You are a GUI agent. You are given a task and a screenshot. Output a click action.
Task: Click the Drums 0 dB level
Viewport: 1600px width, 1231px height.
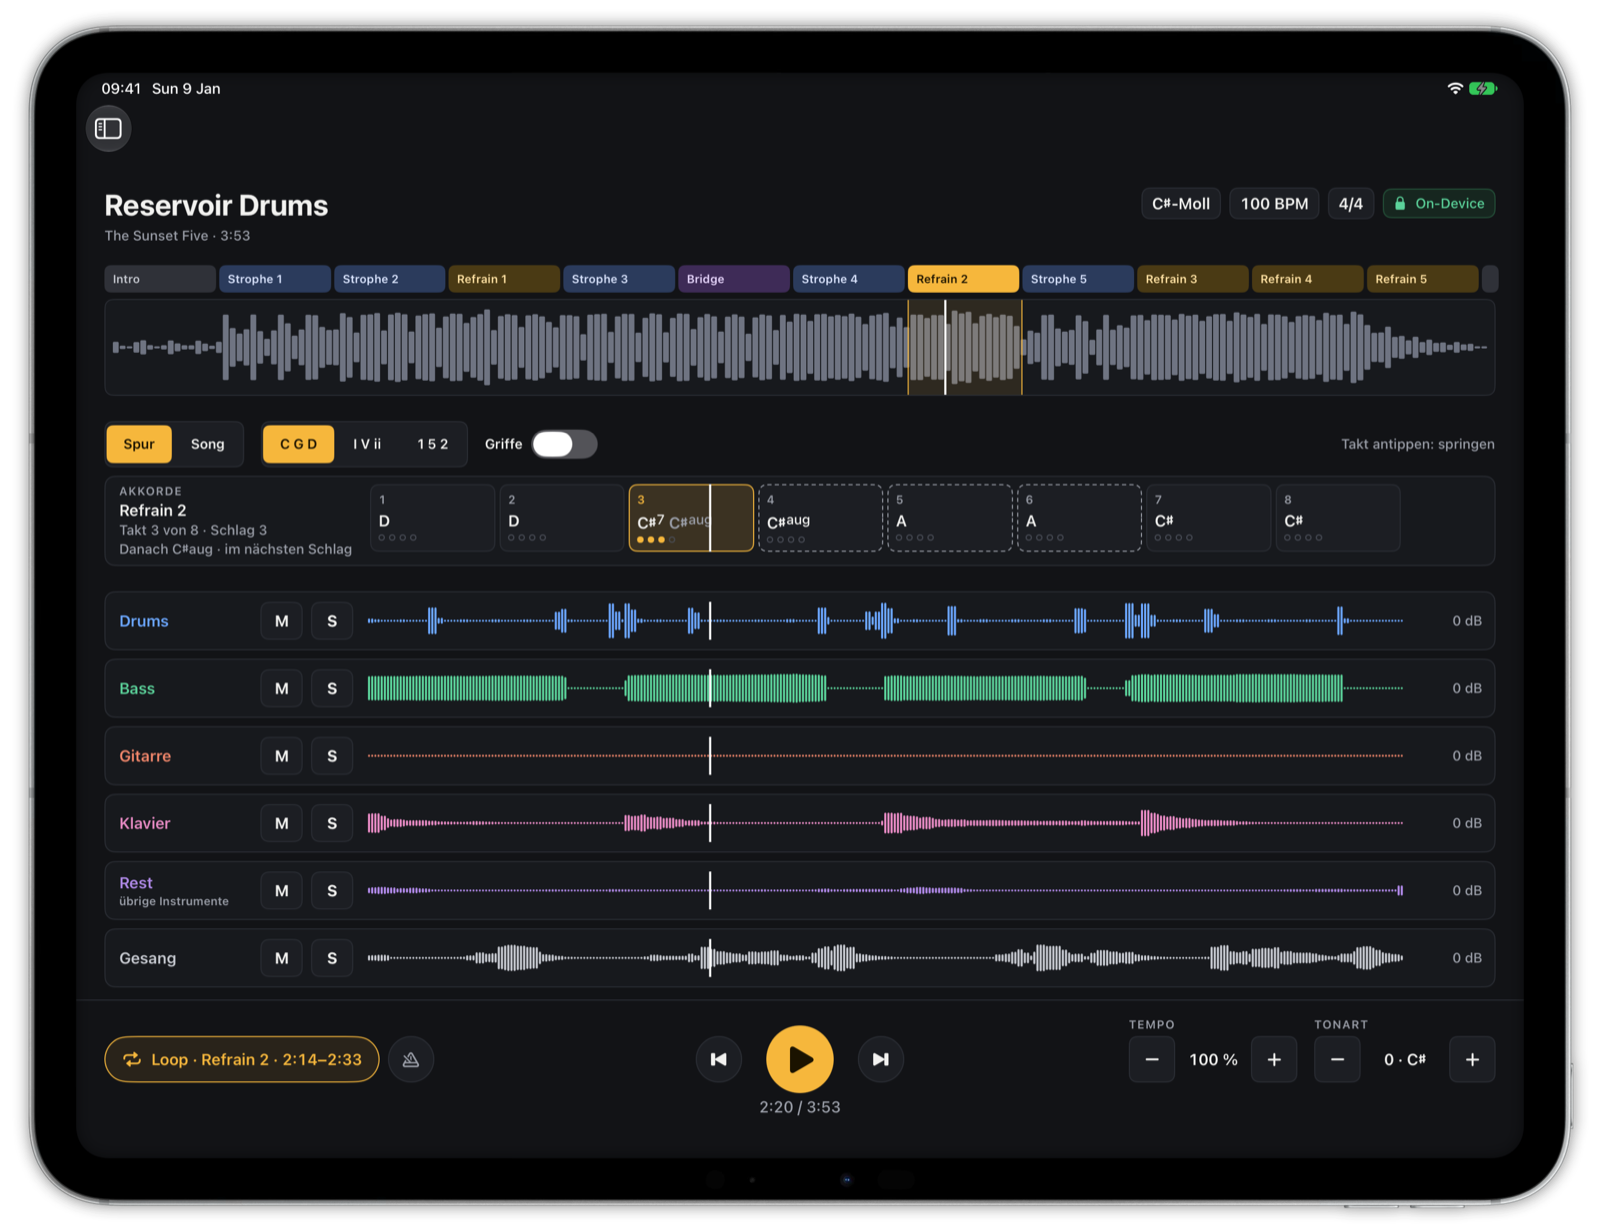pyautogui.click(x=1467, y=621)
